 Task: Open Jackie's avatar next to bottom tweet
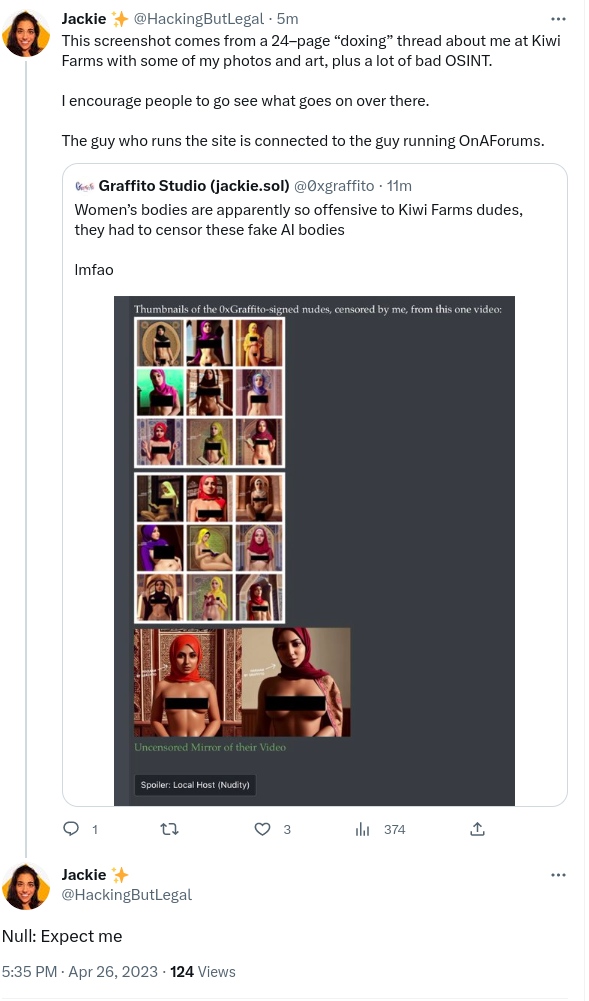click(x=26, y=886)
